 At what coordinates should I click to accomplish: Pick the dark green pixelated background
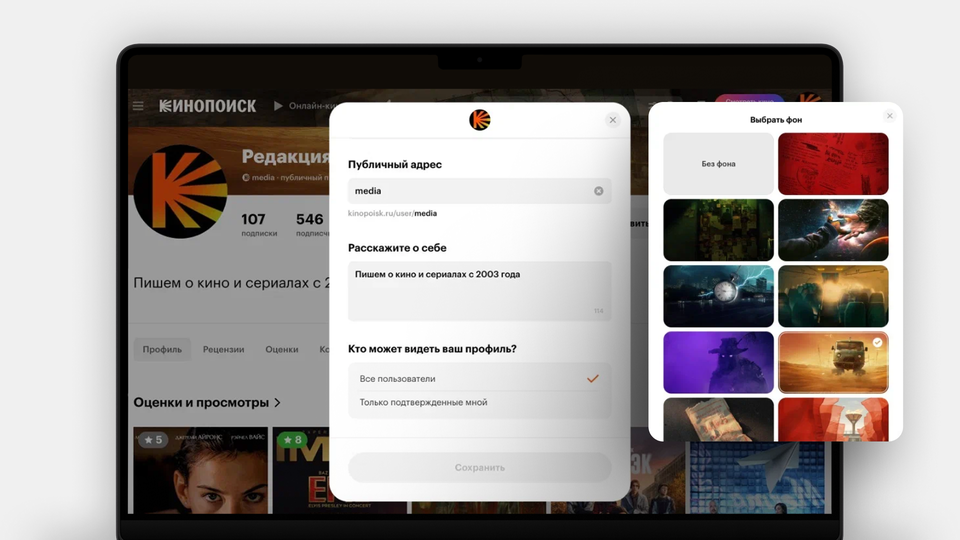coord(718,230)
